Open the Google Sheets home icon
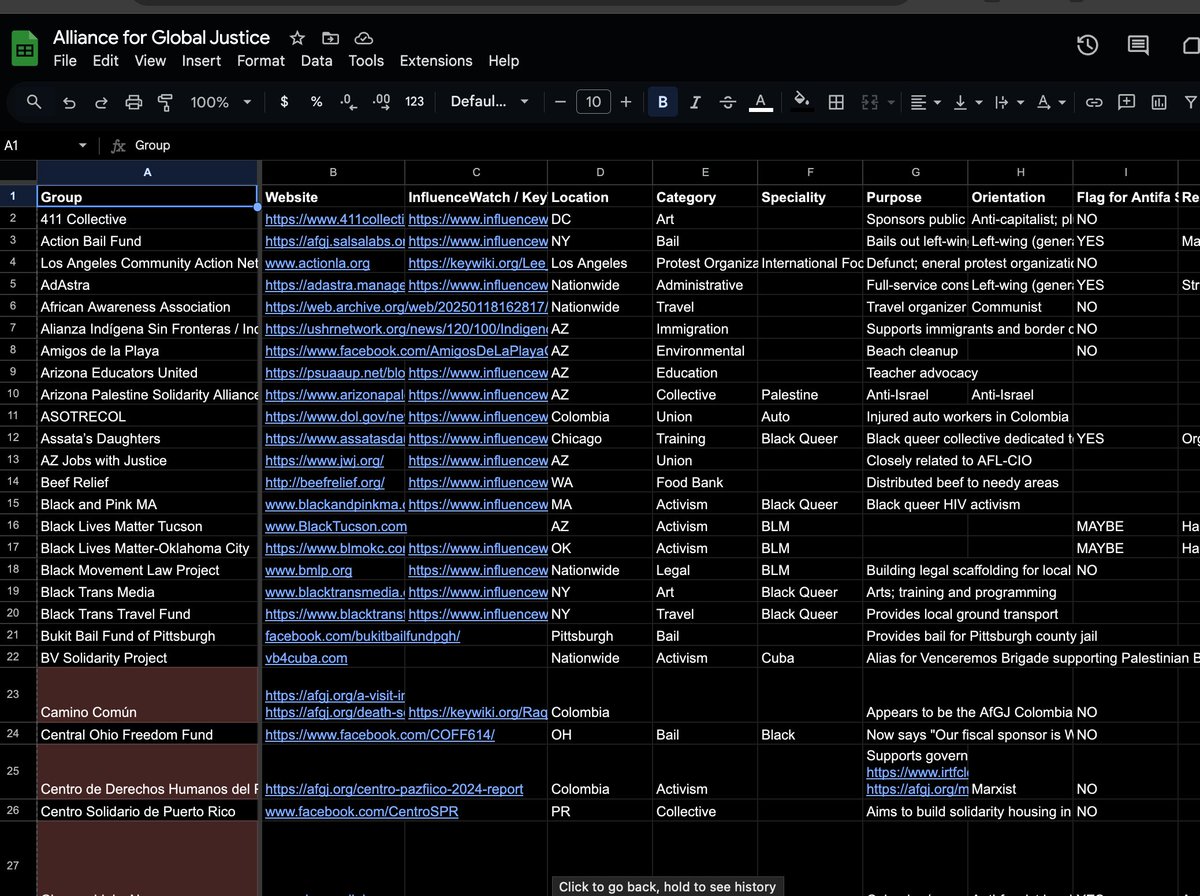The image size is (1200, 896). coord(25,49)
